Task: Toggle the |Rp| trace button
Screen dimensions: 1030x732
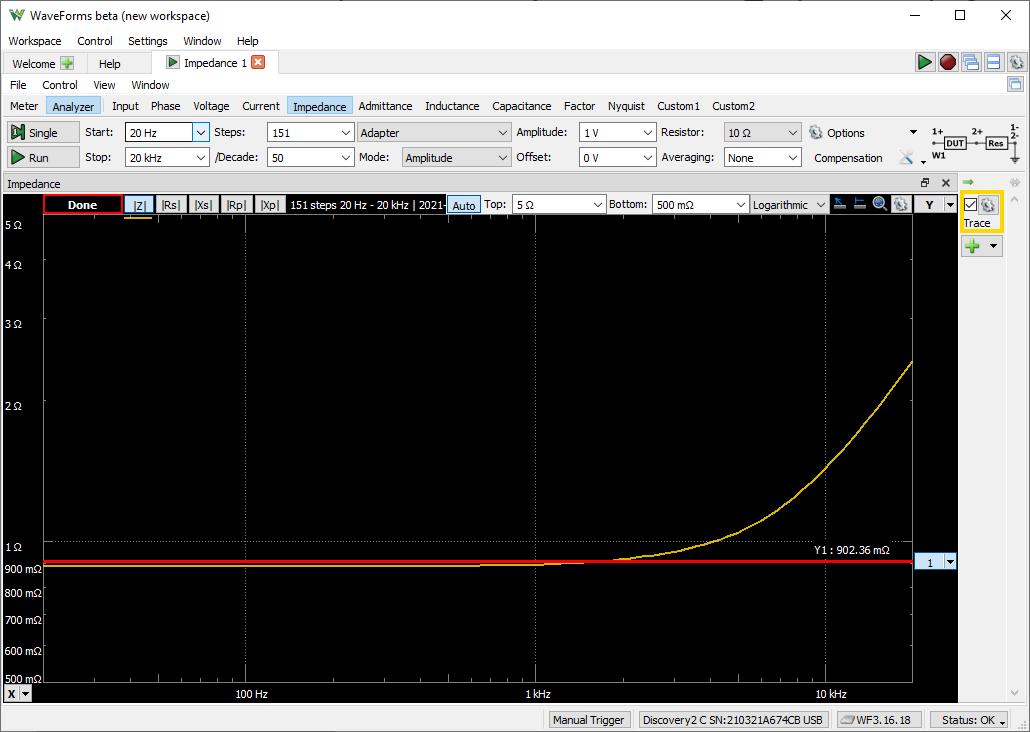Action: point(236,205)
